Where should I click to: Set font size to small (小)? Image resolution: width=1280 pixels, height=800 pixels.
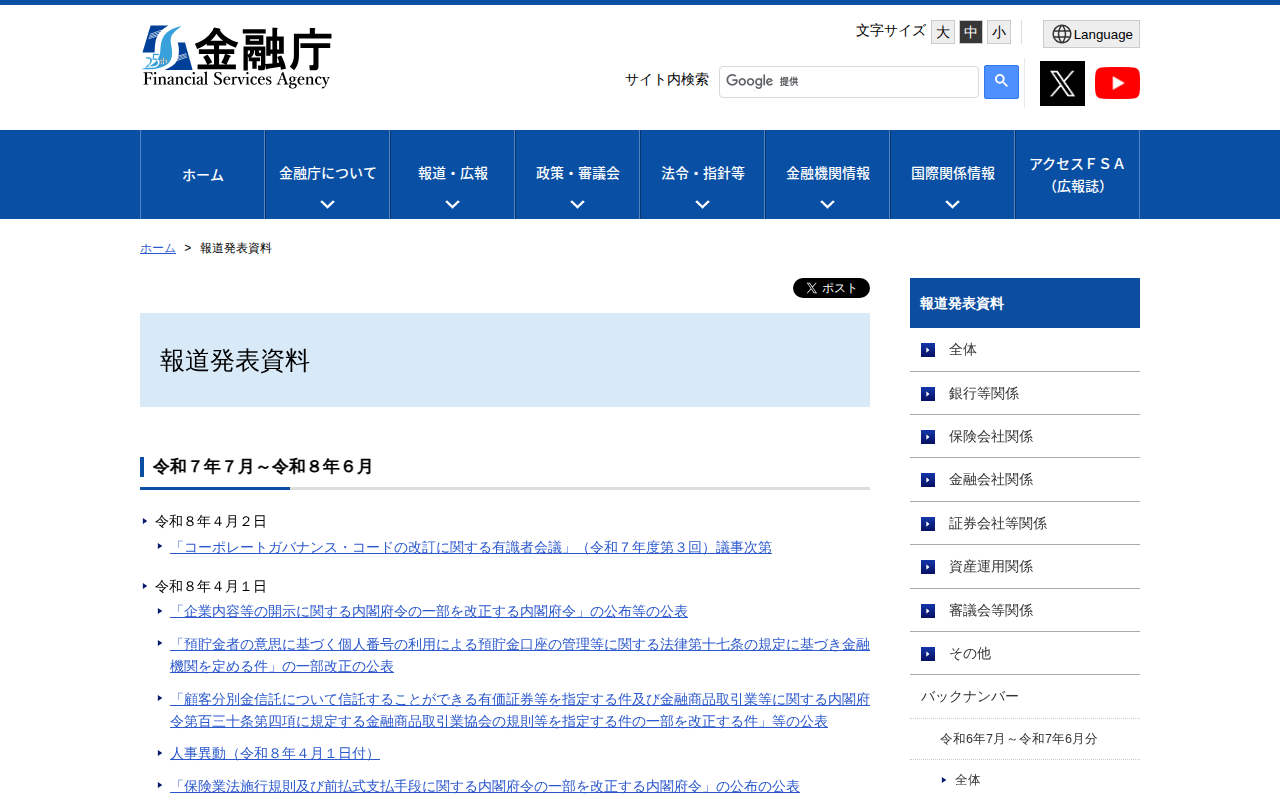(999, 32)
